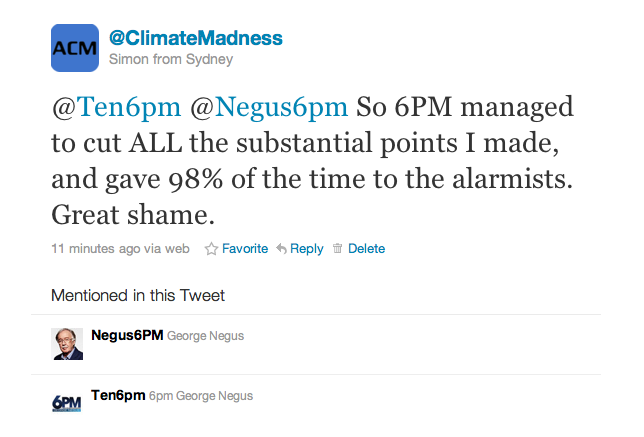Click the reply arrow icon
This screenshot has width=644, height=437.
click(281, 249)
